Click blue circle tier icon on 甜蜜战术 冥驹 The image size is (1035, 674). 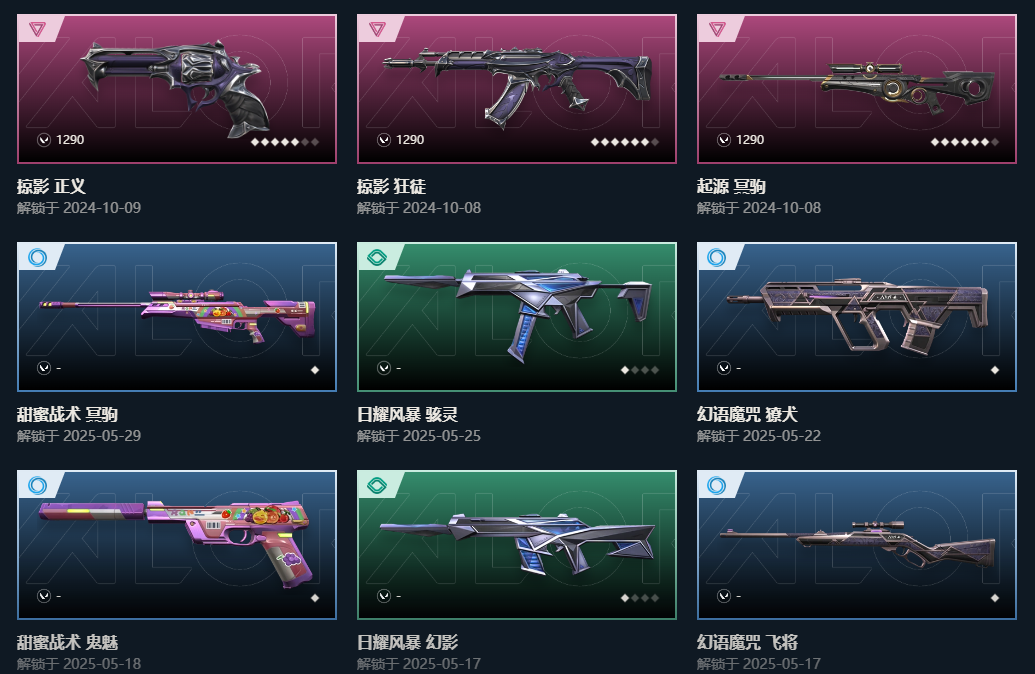38,257
